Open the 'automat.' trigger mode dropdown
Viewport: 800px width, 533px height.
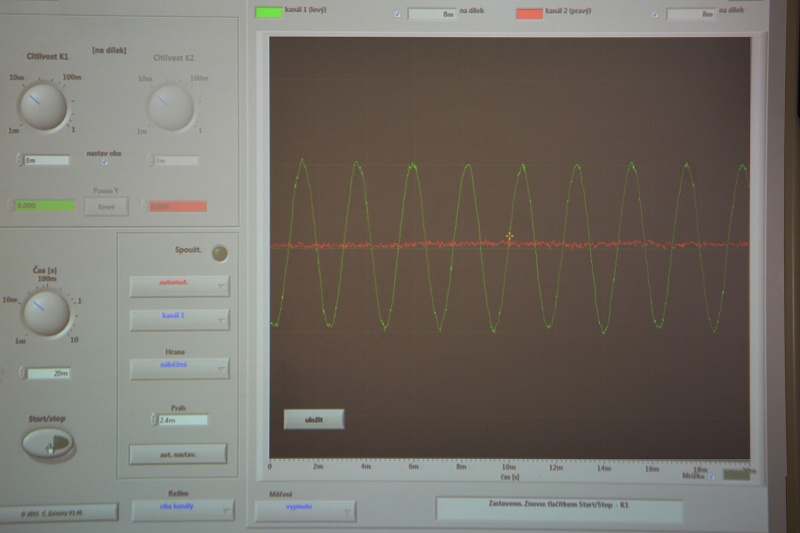point(179,286)
